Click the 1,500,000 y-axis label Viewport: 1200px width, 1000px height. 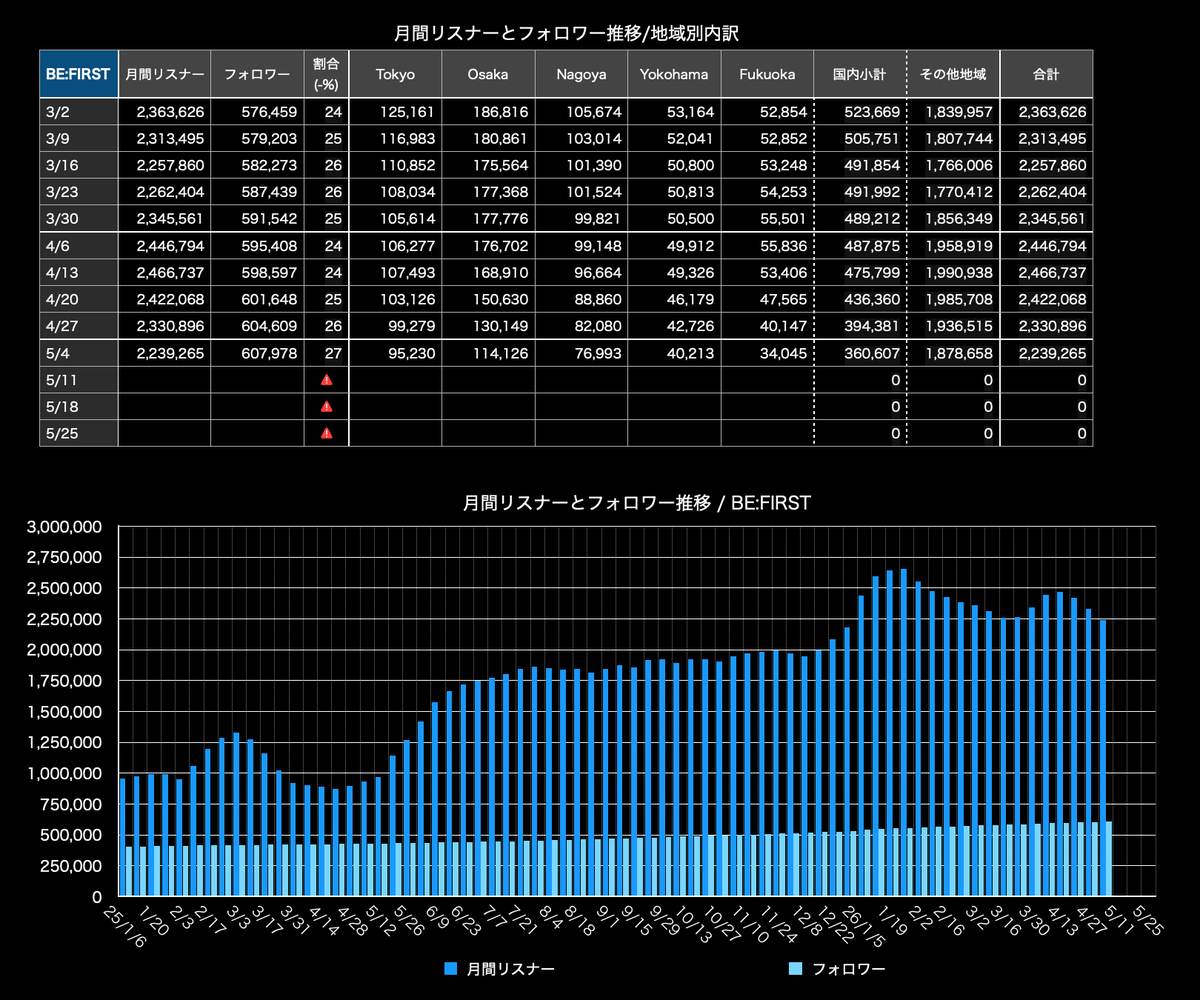pyautogui.click(x=65, y=711)
